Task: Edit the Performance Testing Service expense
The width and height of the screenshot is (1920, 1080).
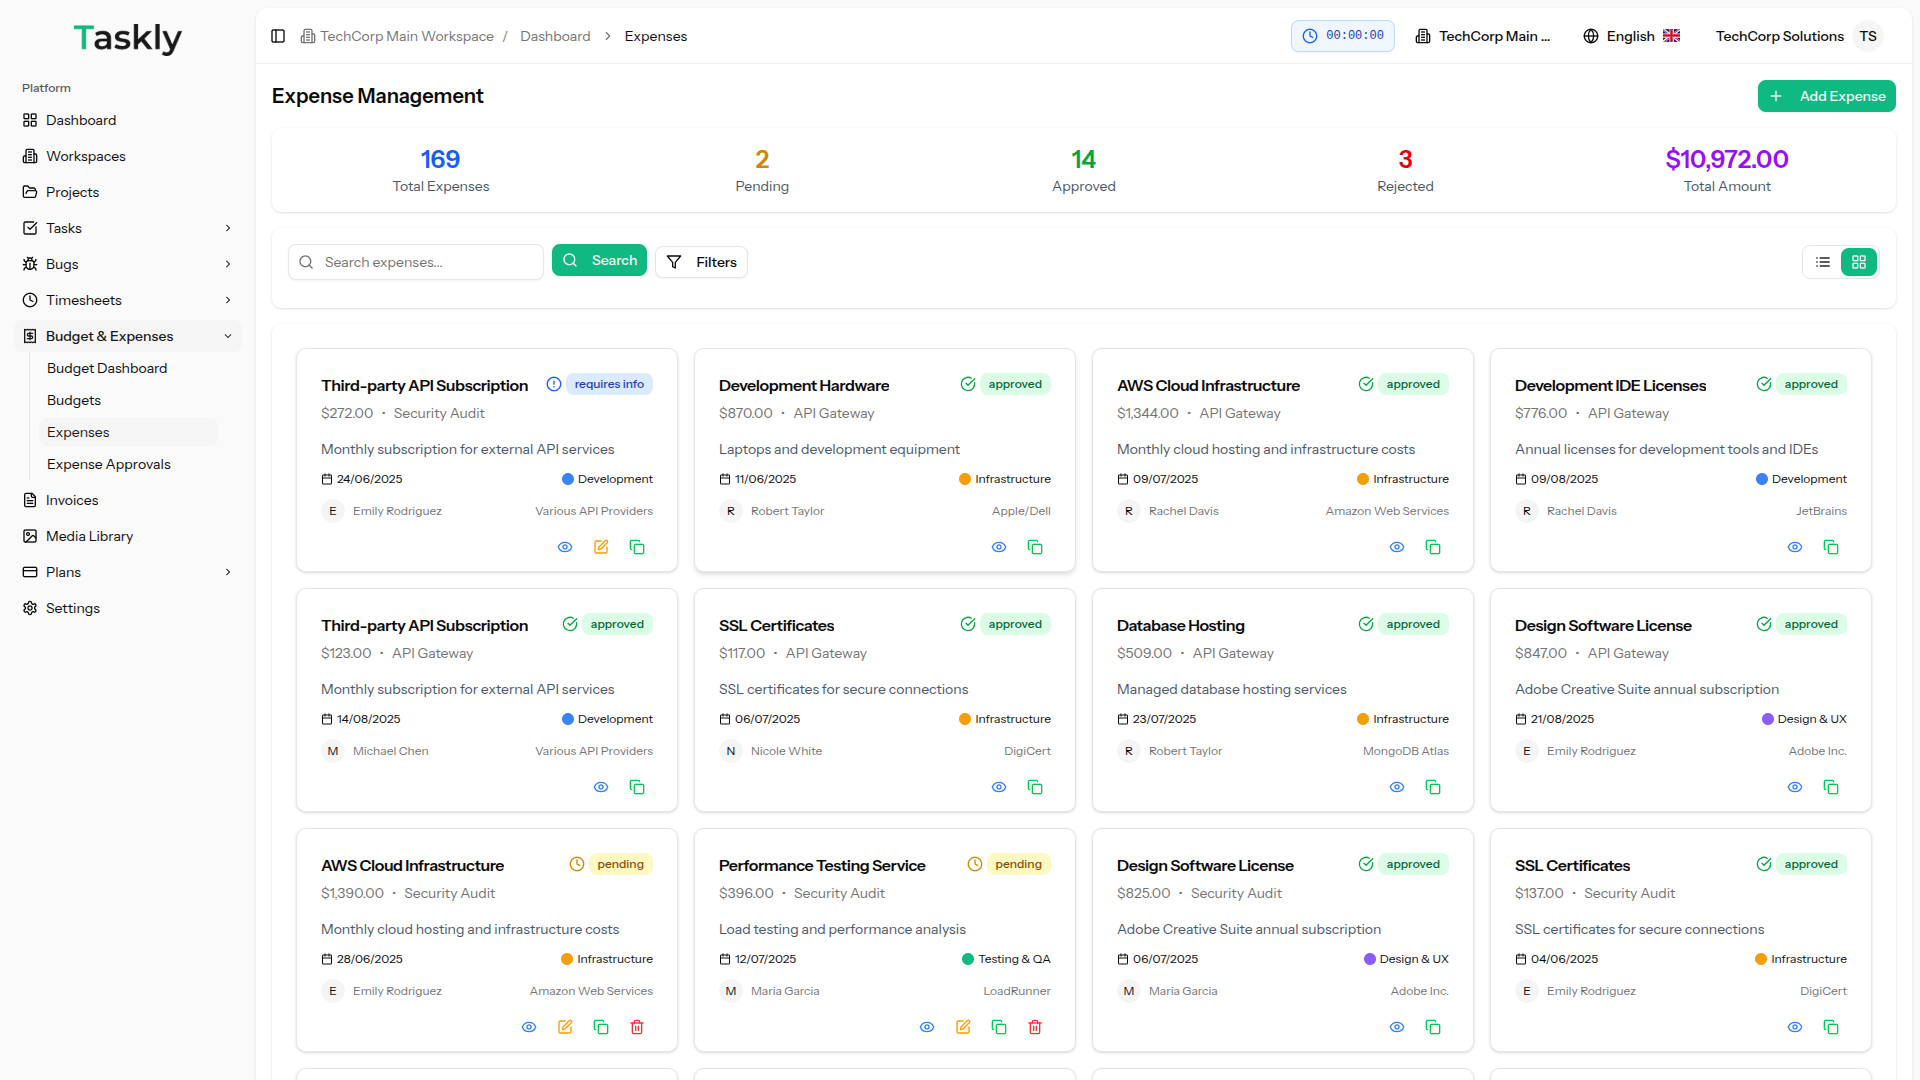Action: click(963, 1027)
